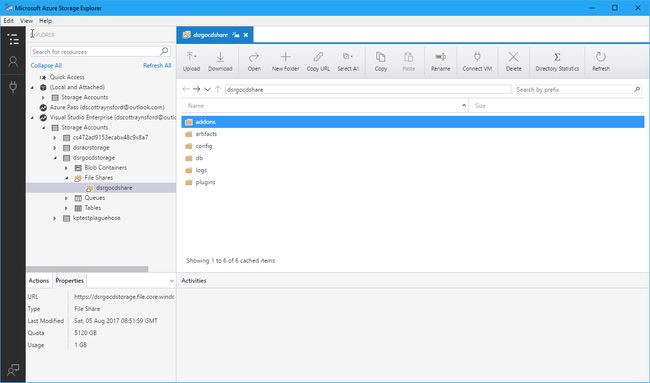Expand the Blob Containers node
The width and height of the screenshot is (650, 383).
pos(66,168)
